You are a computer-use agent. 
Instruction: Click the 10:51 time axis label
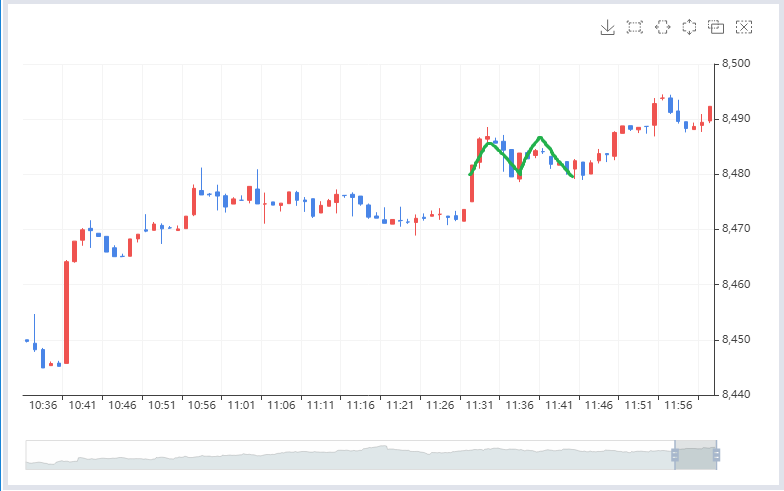tap(162, 406)
